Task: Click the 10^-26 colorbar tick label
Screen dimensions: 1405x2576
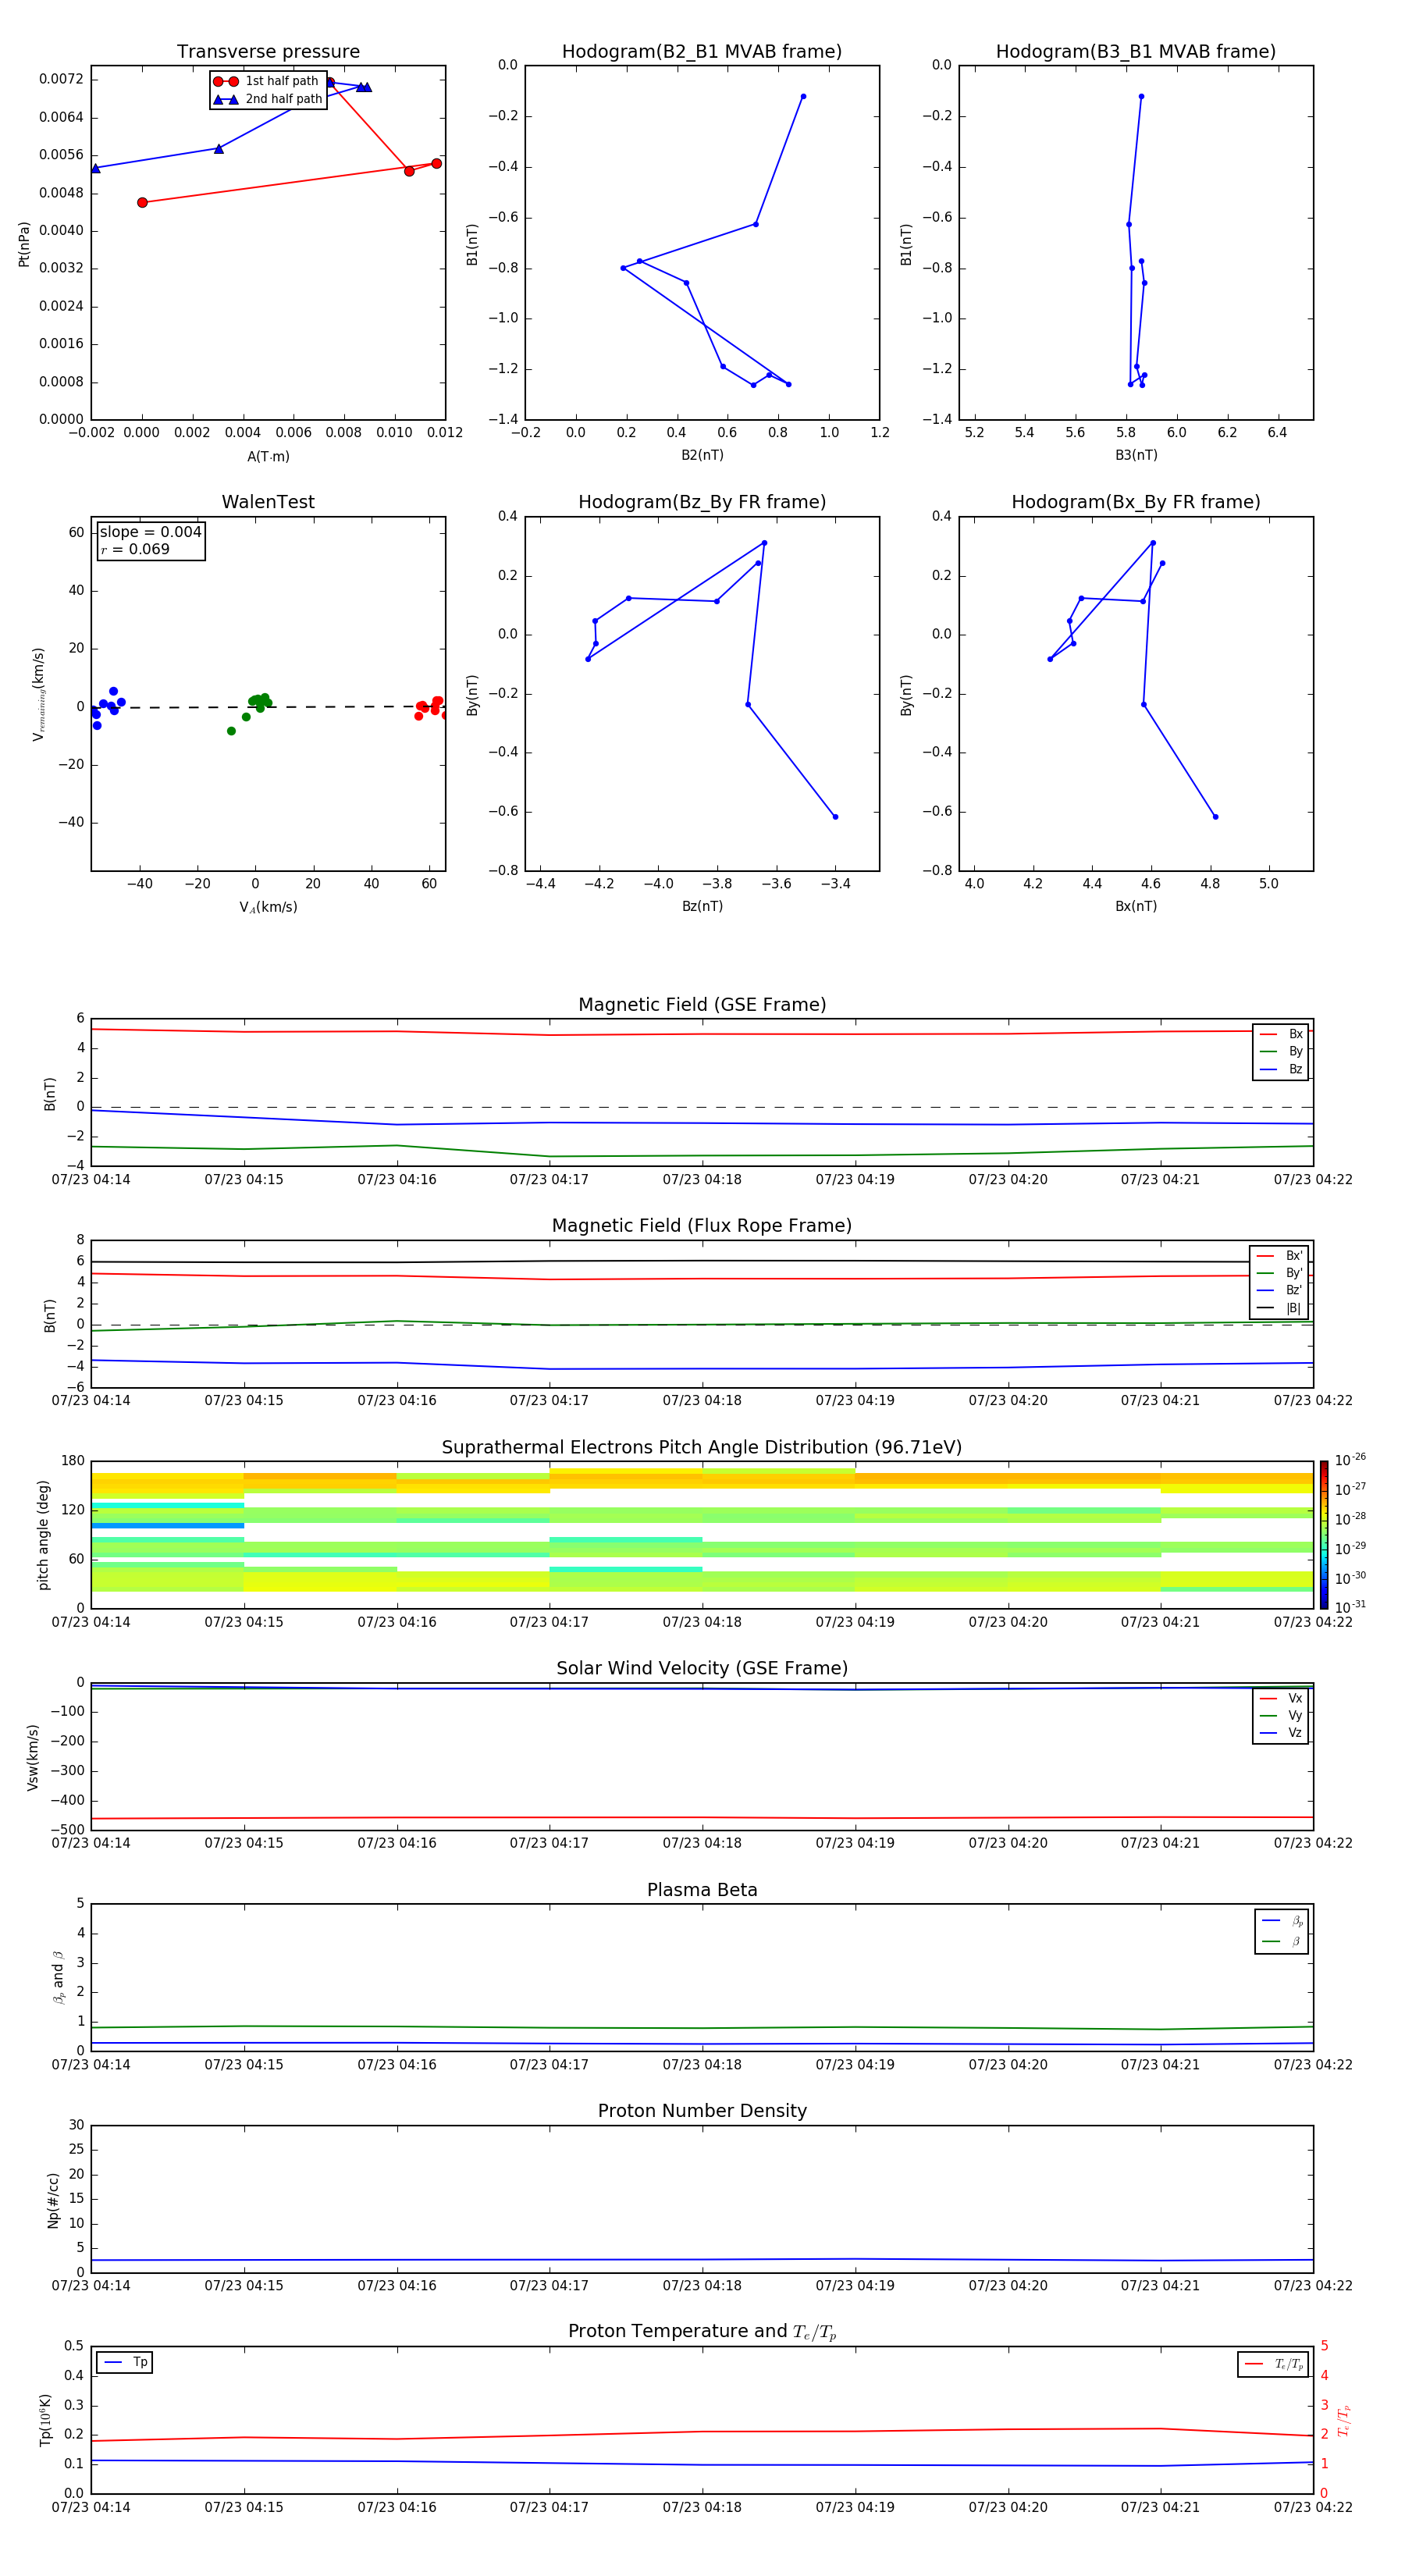Action: coord(1350,1460)
